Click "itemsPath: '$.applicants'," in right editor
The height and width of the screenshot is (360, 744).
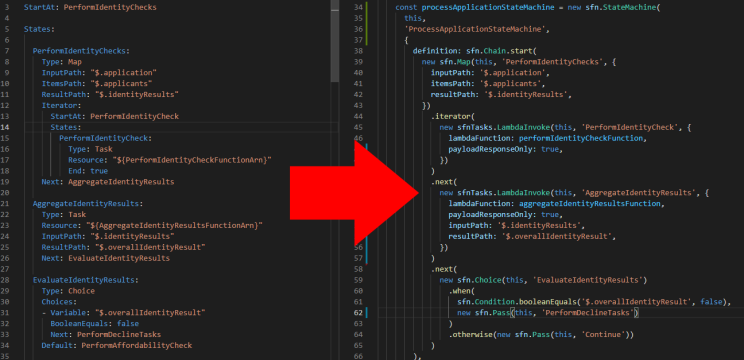pyautogui.click(x=488, y=84)
